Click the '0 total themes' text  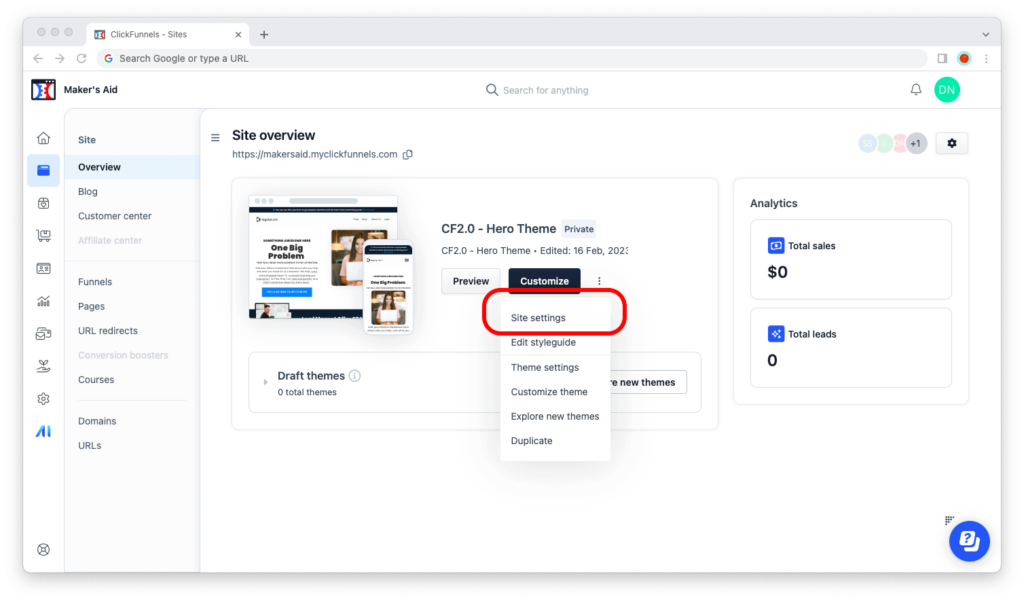307,392
